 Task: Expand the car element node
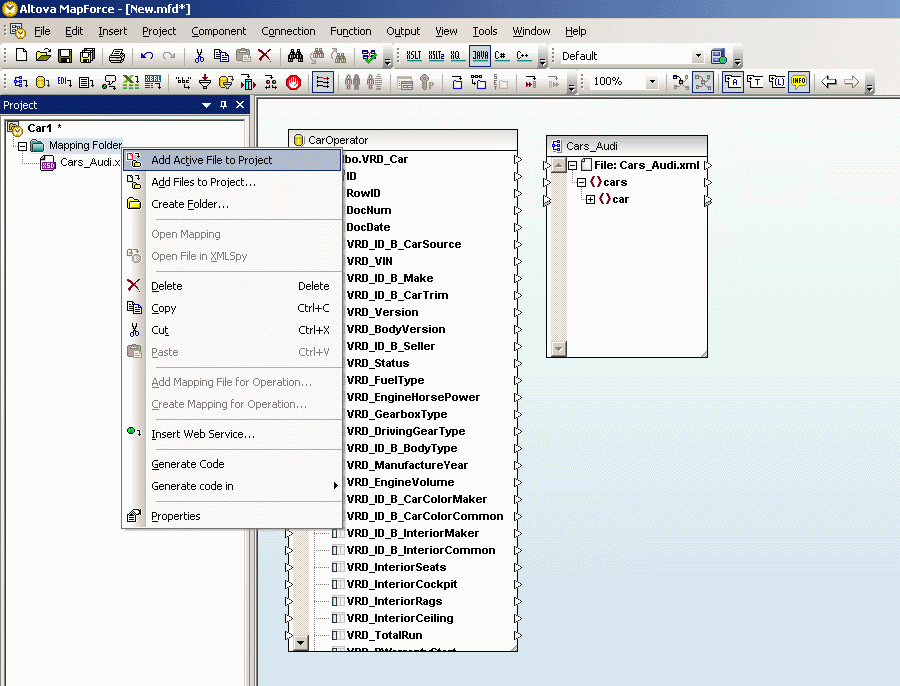click(589, 200)
